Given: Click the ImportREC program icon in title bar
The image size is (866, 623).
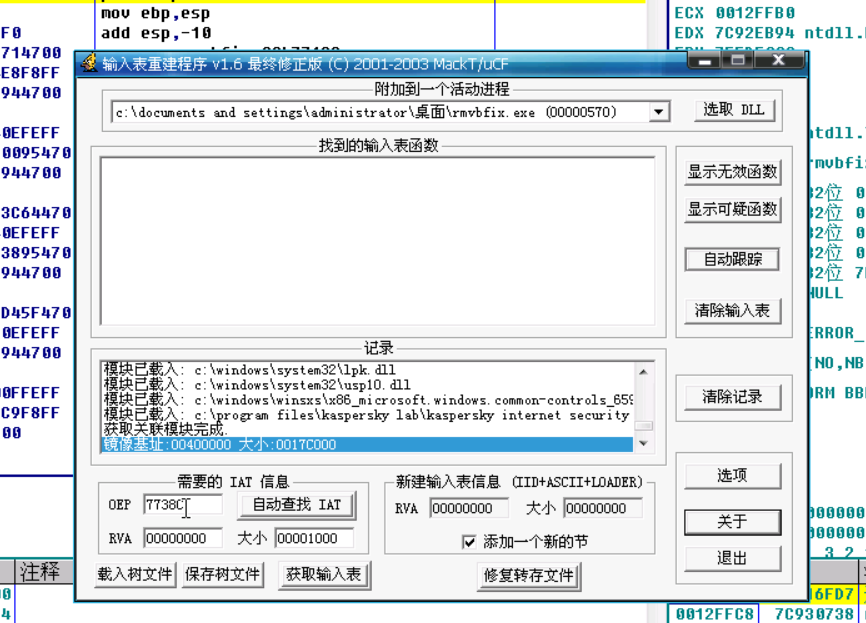Looking at the screenshot, I should pos(91,63).
